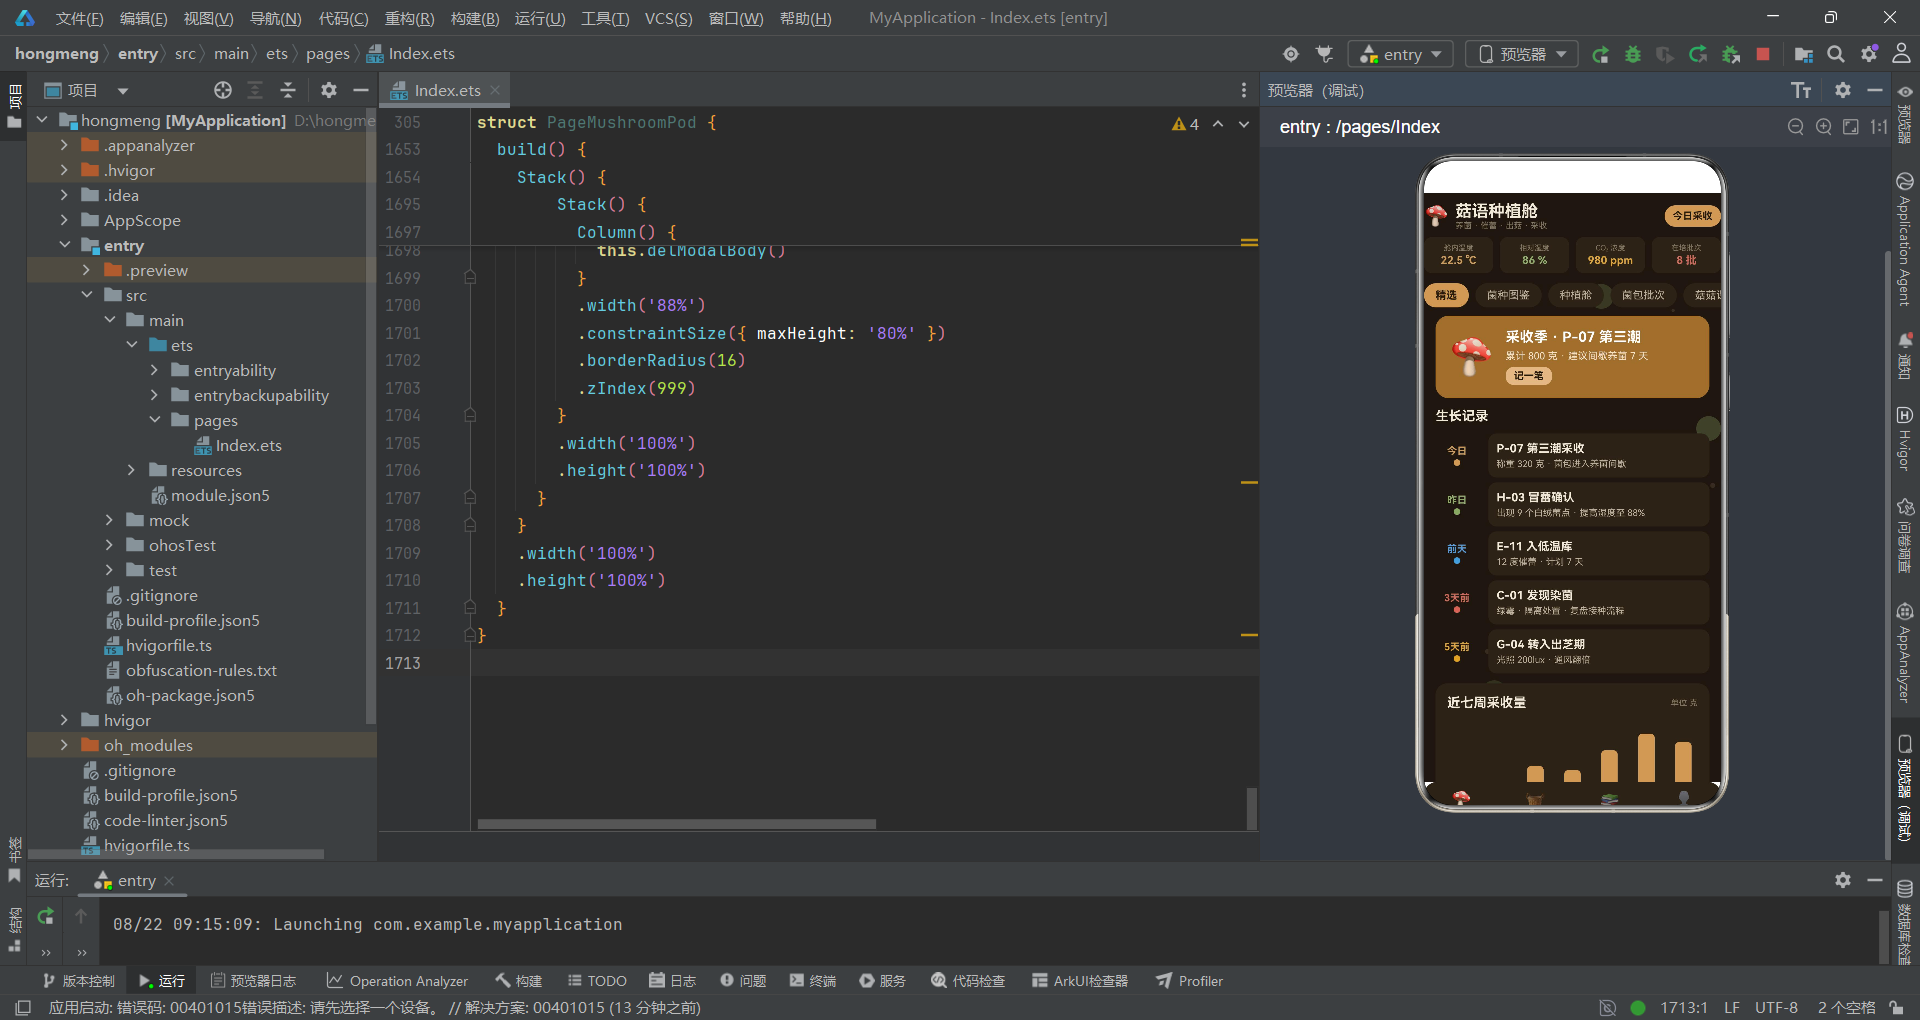Expand the entryability folder
Viewport: 1920px width, 1020px height.
pos(154,370)
